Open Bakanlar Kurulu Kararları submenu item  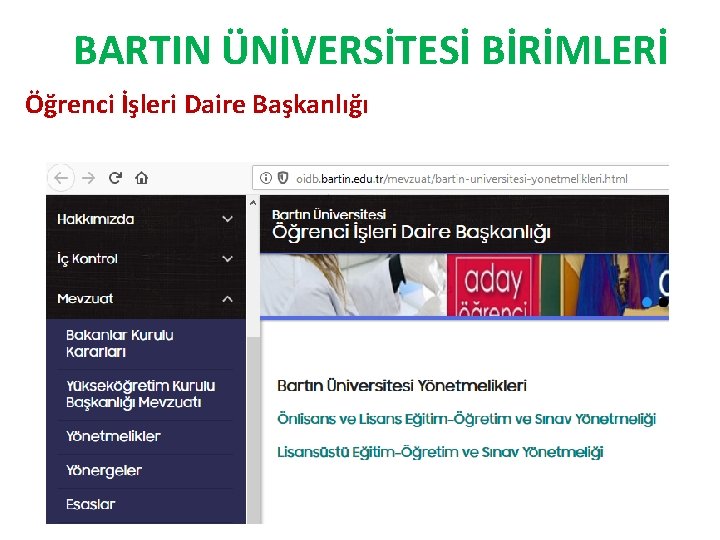click(x=119, y=343)
